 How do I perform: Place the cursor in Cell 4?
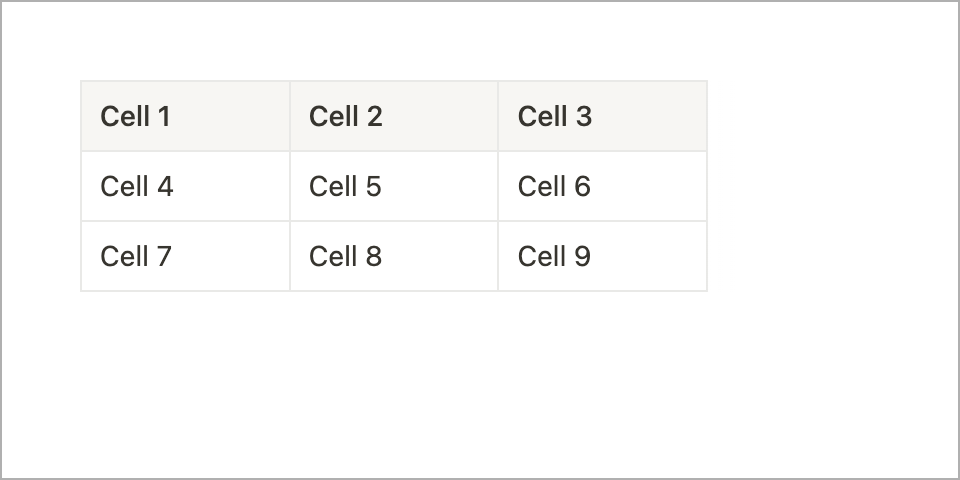185,187
